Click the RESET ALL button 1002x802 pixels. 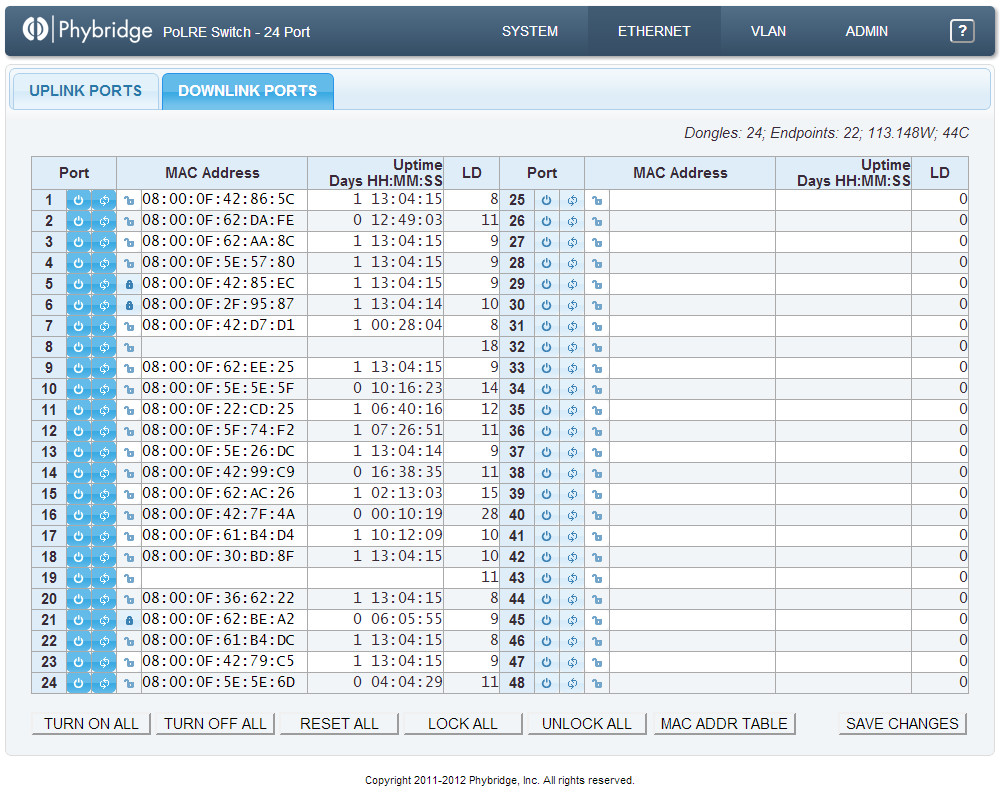point(339,723)
